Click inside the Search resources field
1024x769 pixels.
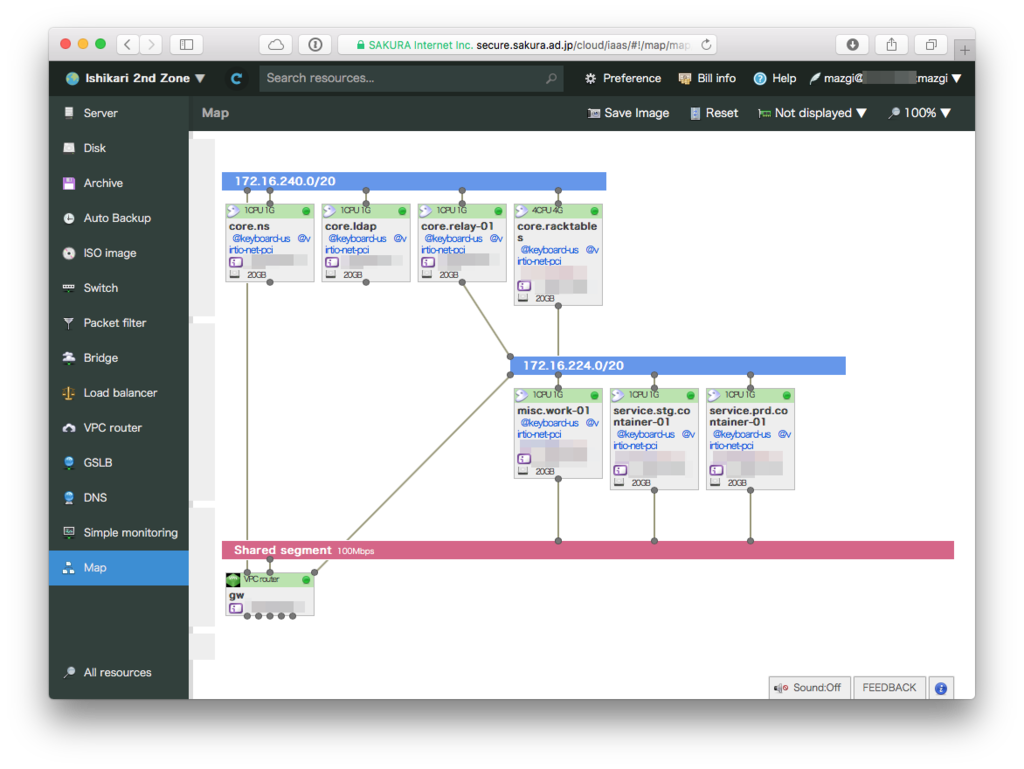point(400,78)
